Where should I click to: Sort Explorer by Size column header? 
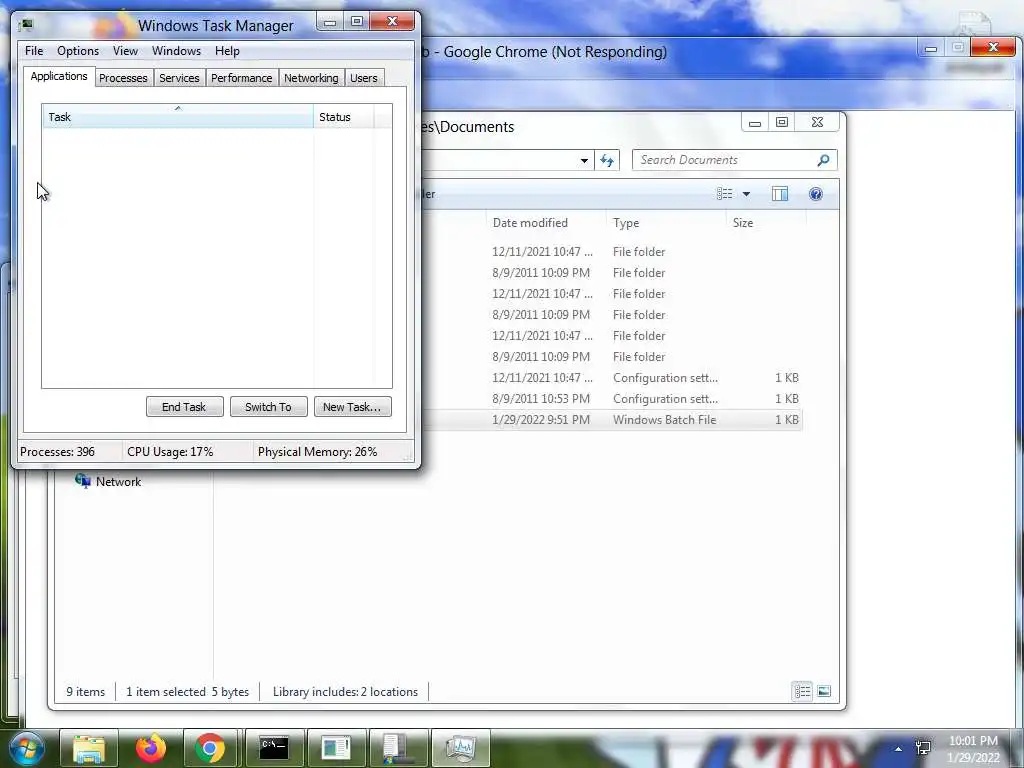(x=766, y=223)
